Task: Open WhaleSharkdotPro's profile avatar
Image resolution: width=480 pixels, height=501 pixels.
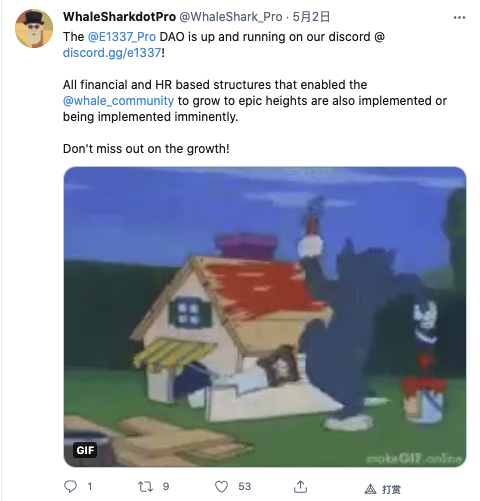Action: click(x=34, y=29)
